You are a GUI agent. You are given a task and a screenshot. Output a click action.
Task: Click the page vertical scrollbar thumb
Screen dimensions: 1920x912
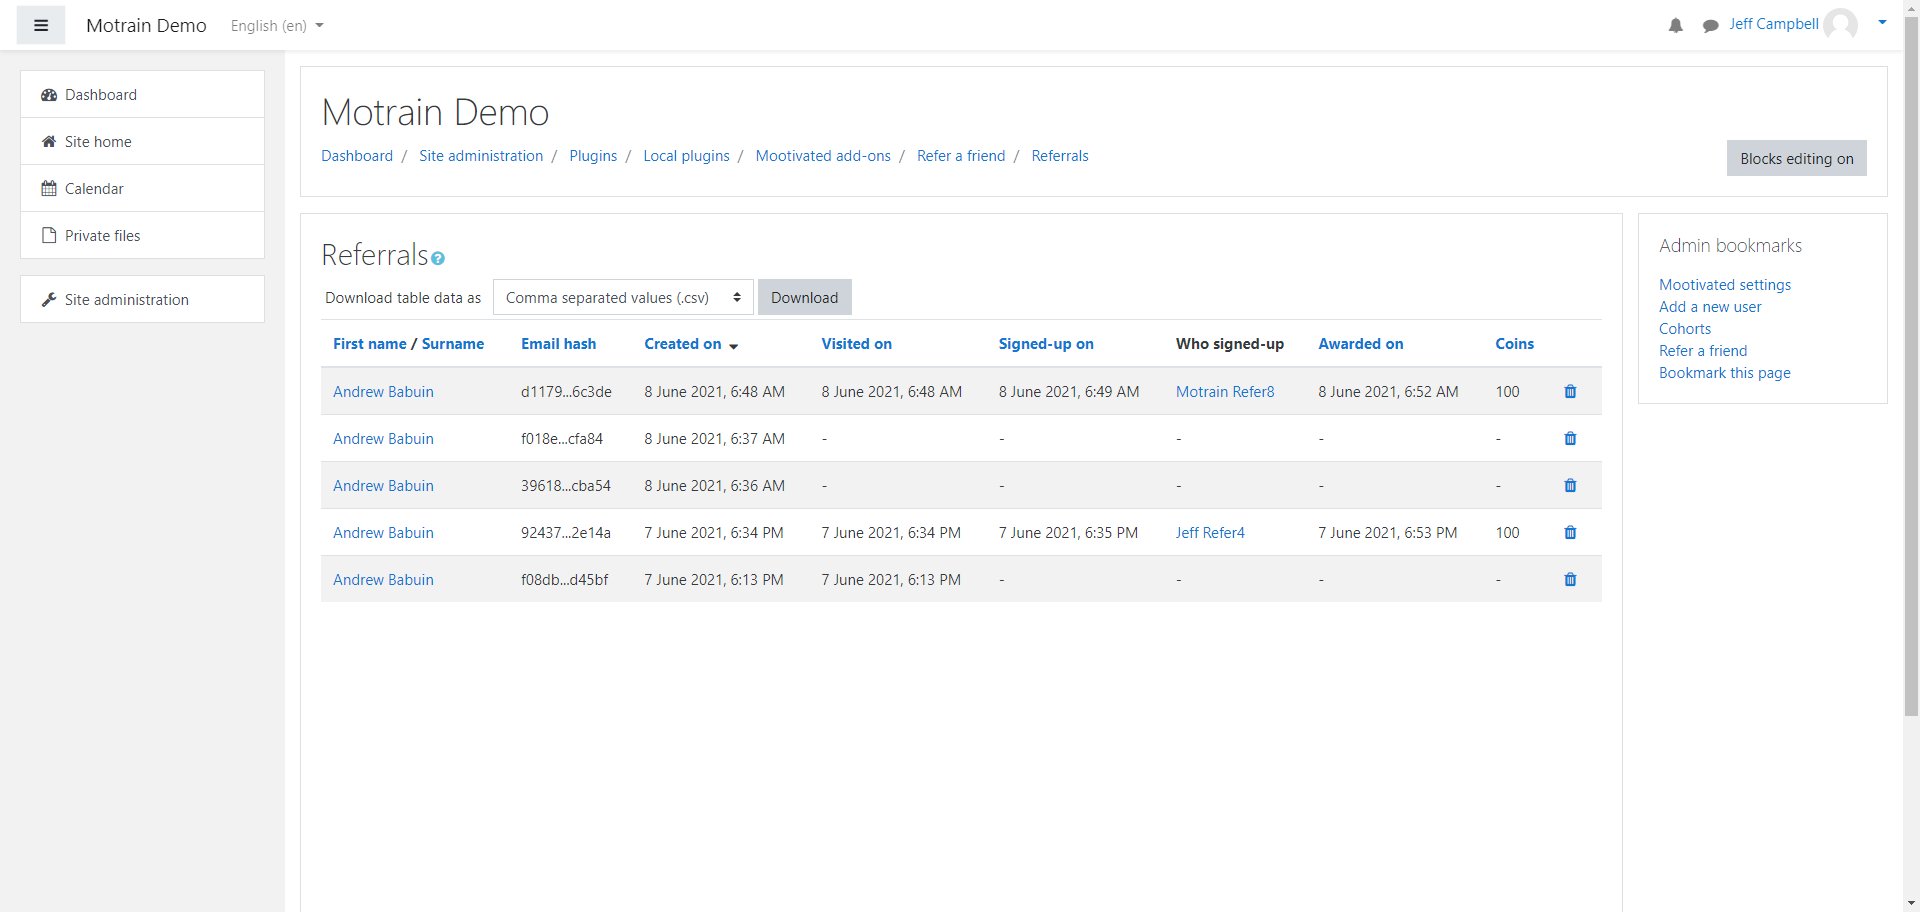coord(1911,365)
